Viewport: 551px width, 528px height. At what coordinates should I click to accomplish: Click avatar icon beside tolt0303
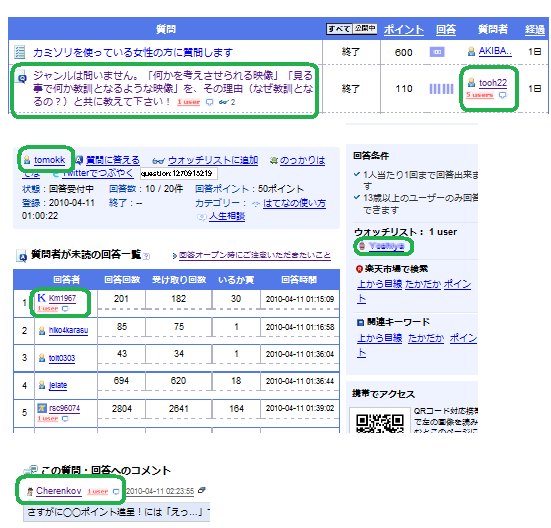(x=42, y=358)
